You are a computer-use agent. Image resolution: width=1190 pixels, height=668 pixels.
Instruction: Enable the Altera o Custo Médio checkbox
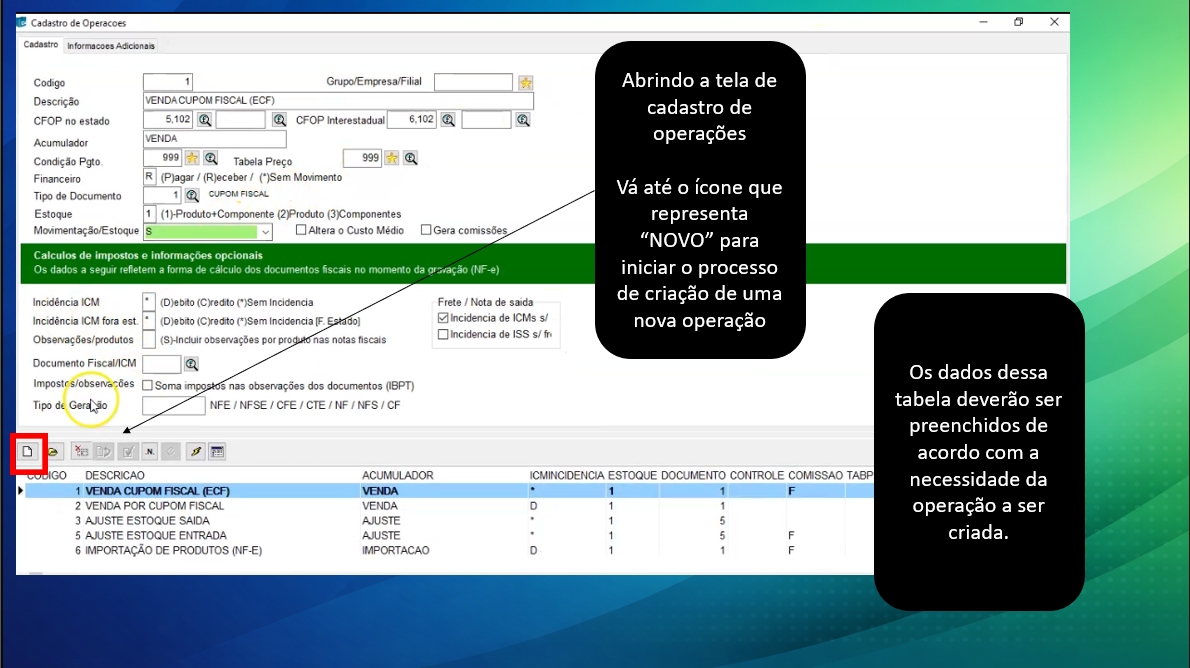tap(301, 231)
